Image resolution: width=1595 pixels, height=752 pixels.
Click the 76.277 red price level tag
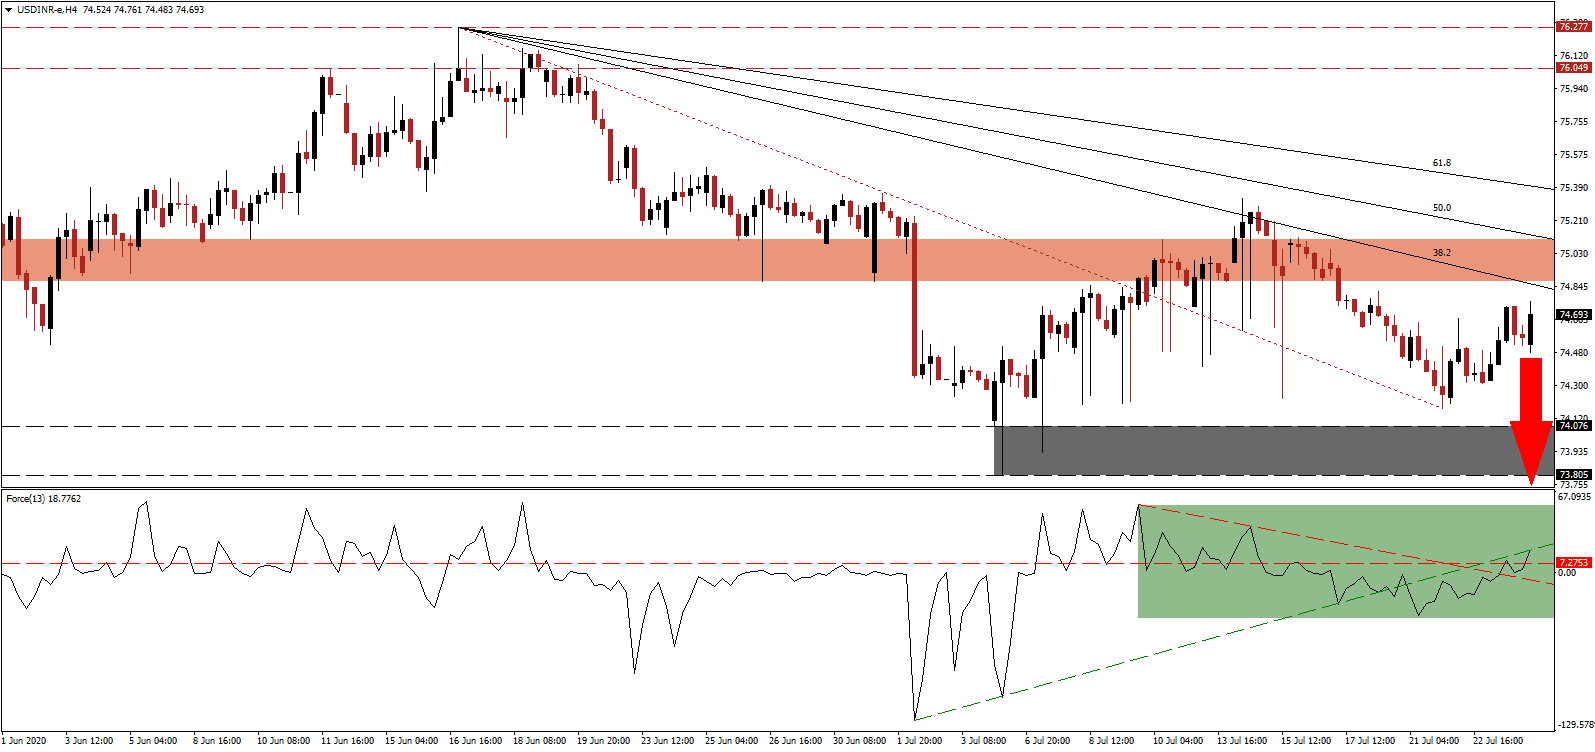click(x=1573, y=27)
